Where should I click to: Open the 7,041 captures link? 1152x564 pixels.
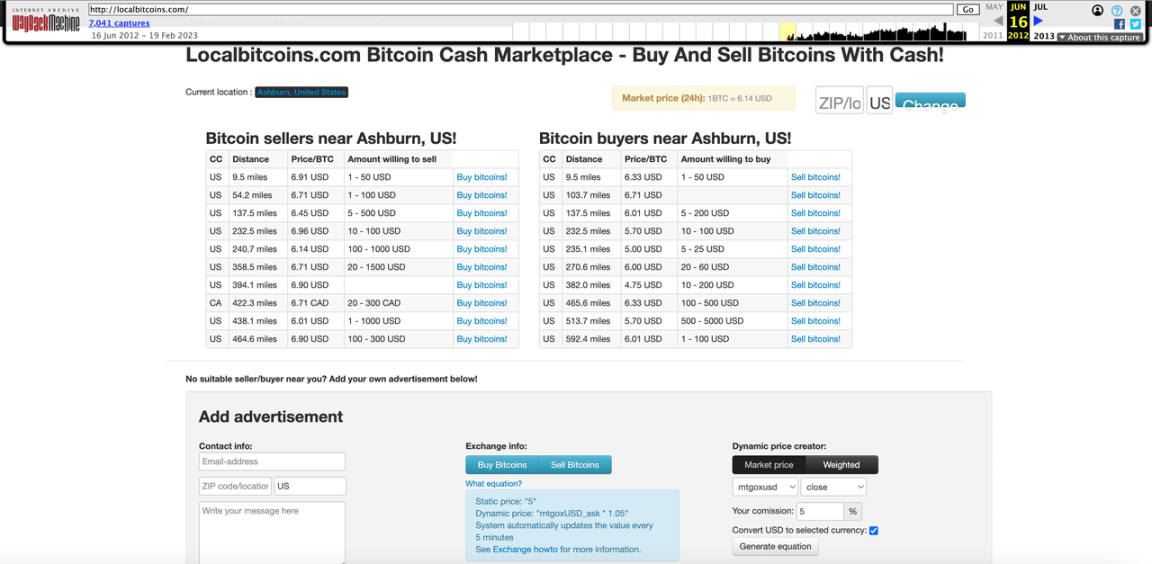(119, 23)
